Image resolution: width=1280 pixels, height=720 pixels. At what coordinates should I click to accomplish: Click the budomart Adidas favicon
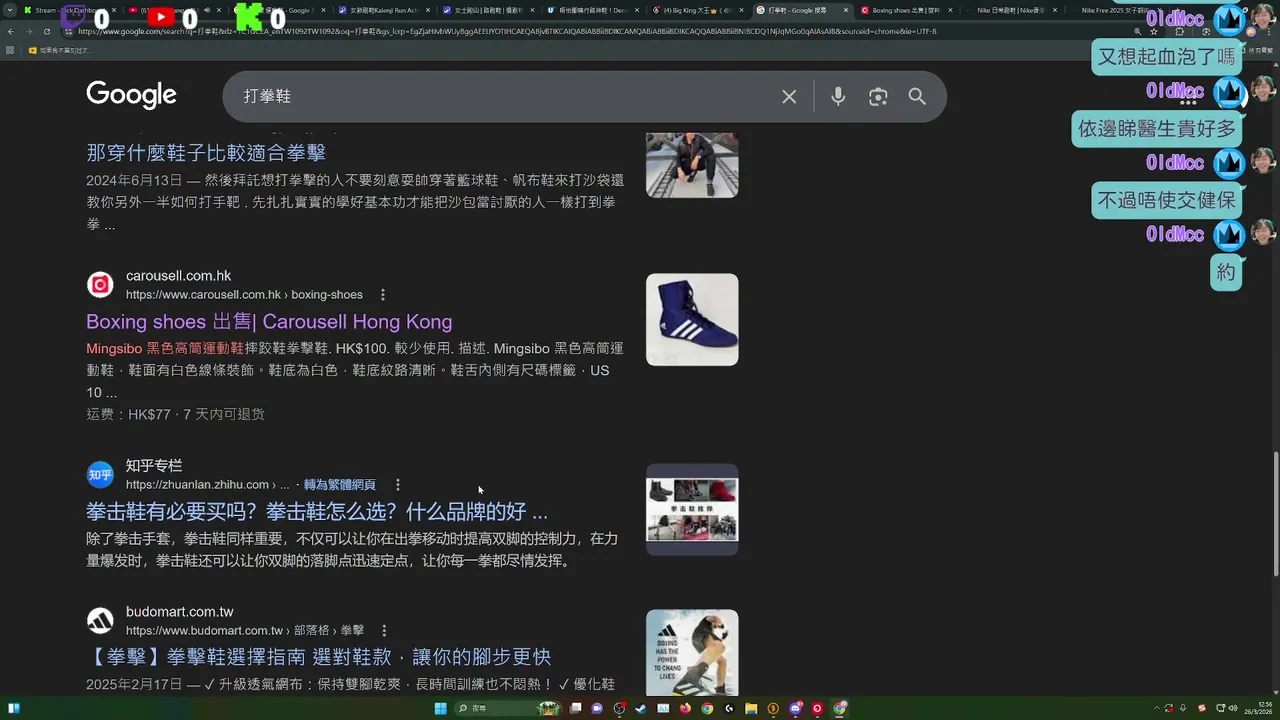point(100,621)
